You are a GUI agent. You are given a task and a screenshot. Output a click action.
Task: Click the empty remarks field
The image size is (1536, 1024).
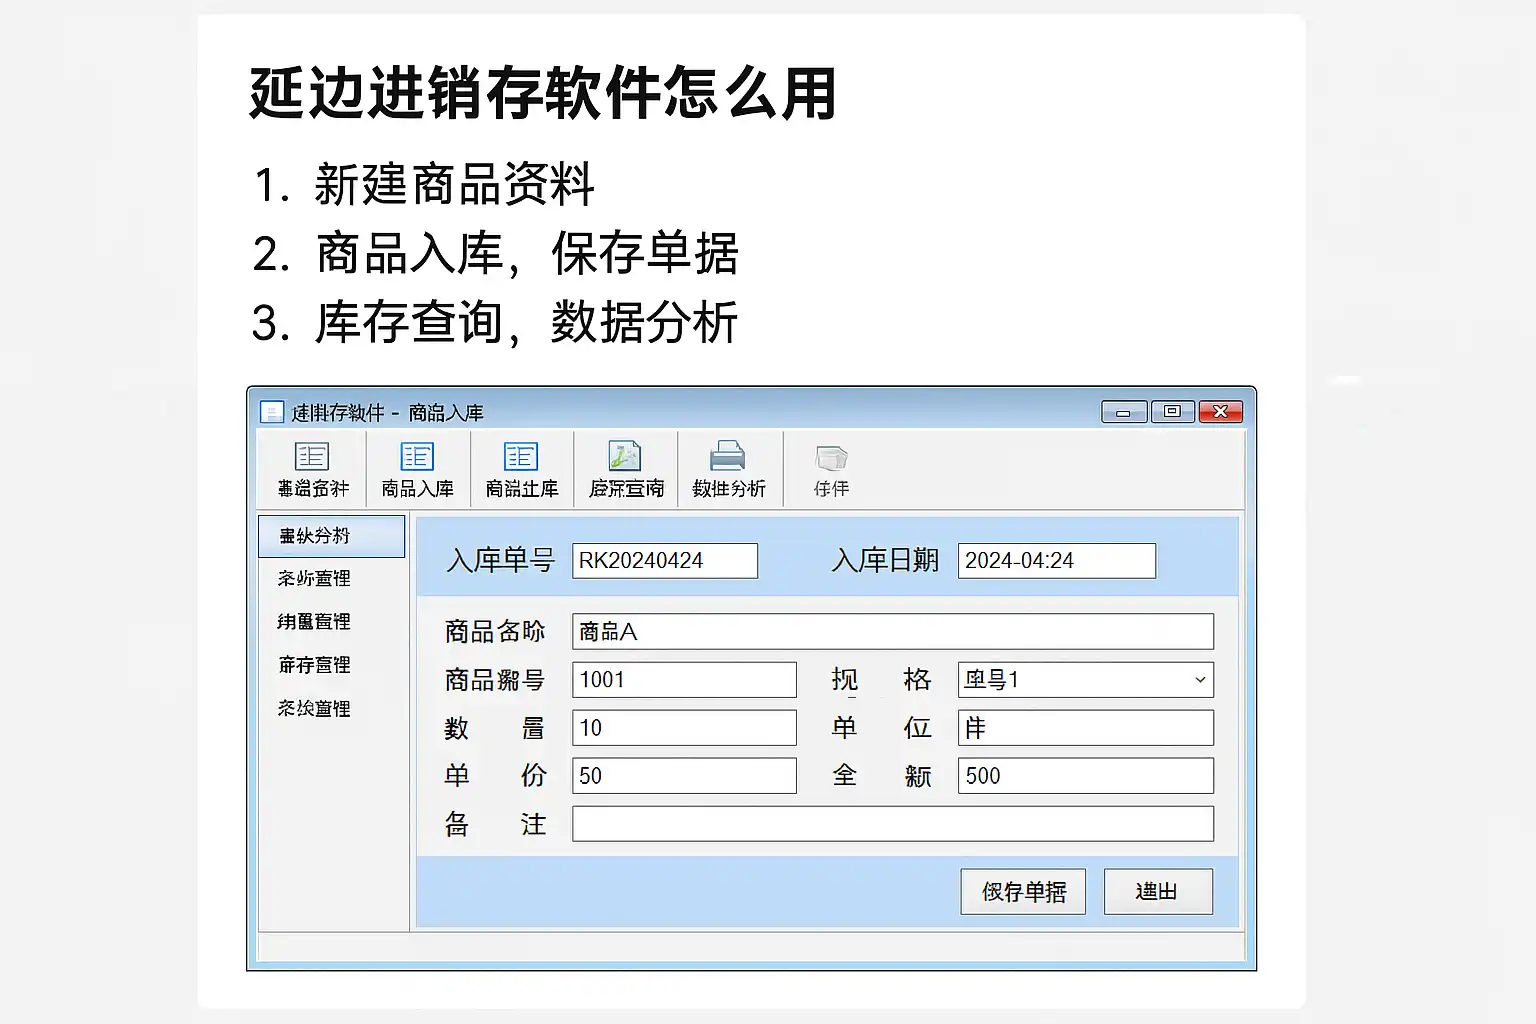click(x=893, y=824)
